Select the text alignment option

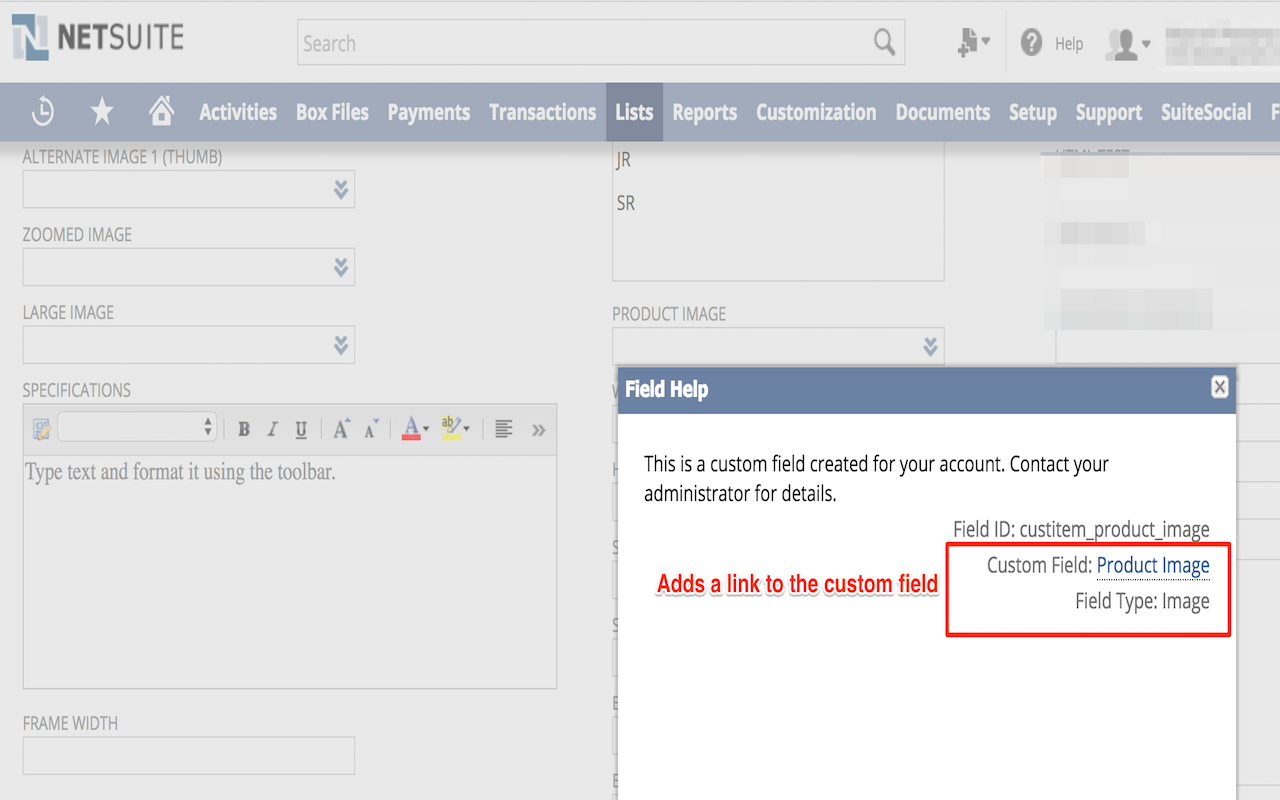click(503, 429)
